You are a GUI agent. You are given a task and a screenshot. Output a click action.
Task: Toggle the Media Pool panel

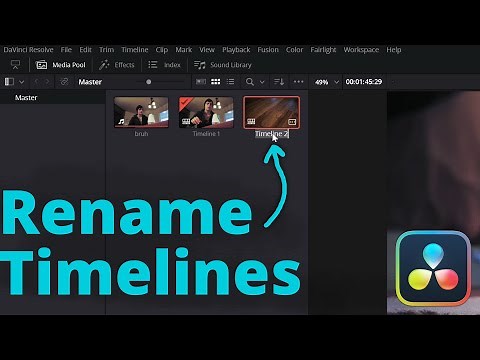pos(60,65)
